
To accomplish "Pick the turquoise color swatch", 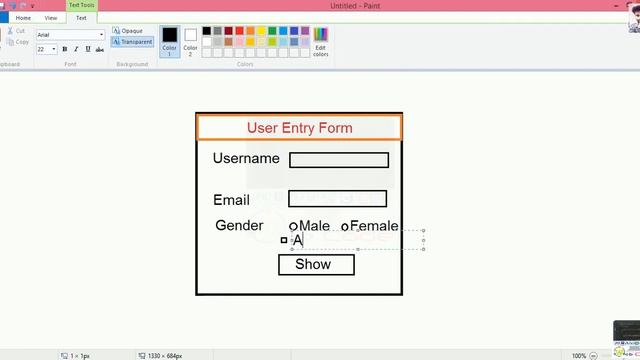I will [283, 31].
